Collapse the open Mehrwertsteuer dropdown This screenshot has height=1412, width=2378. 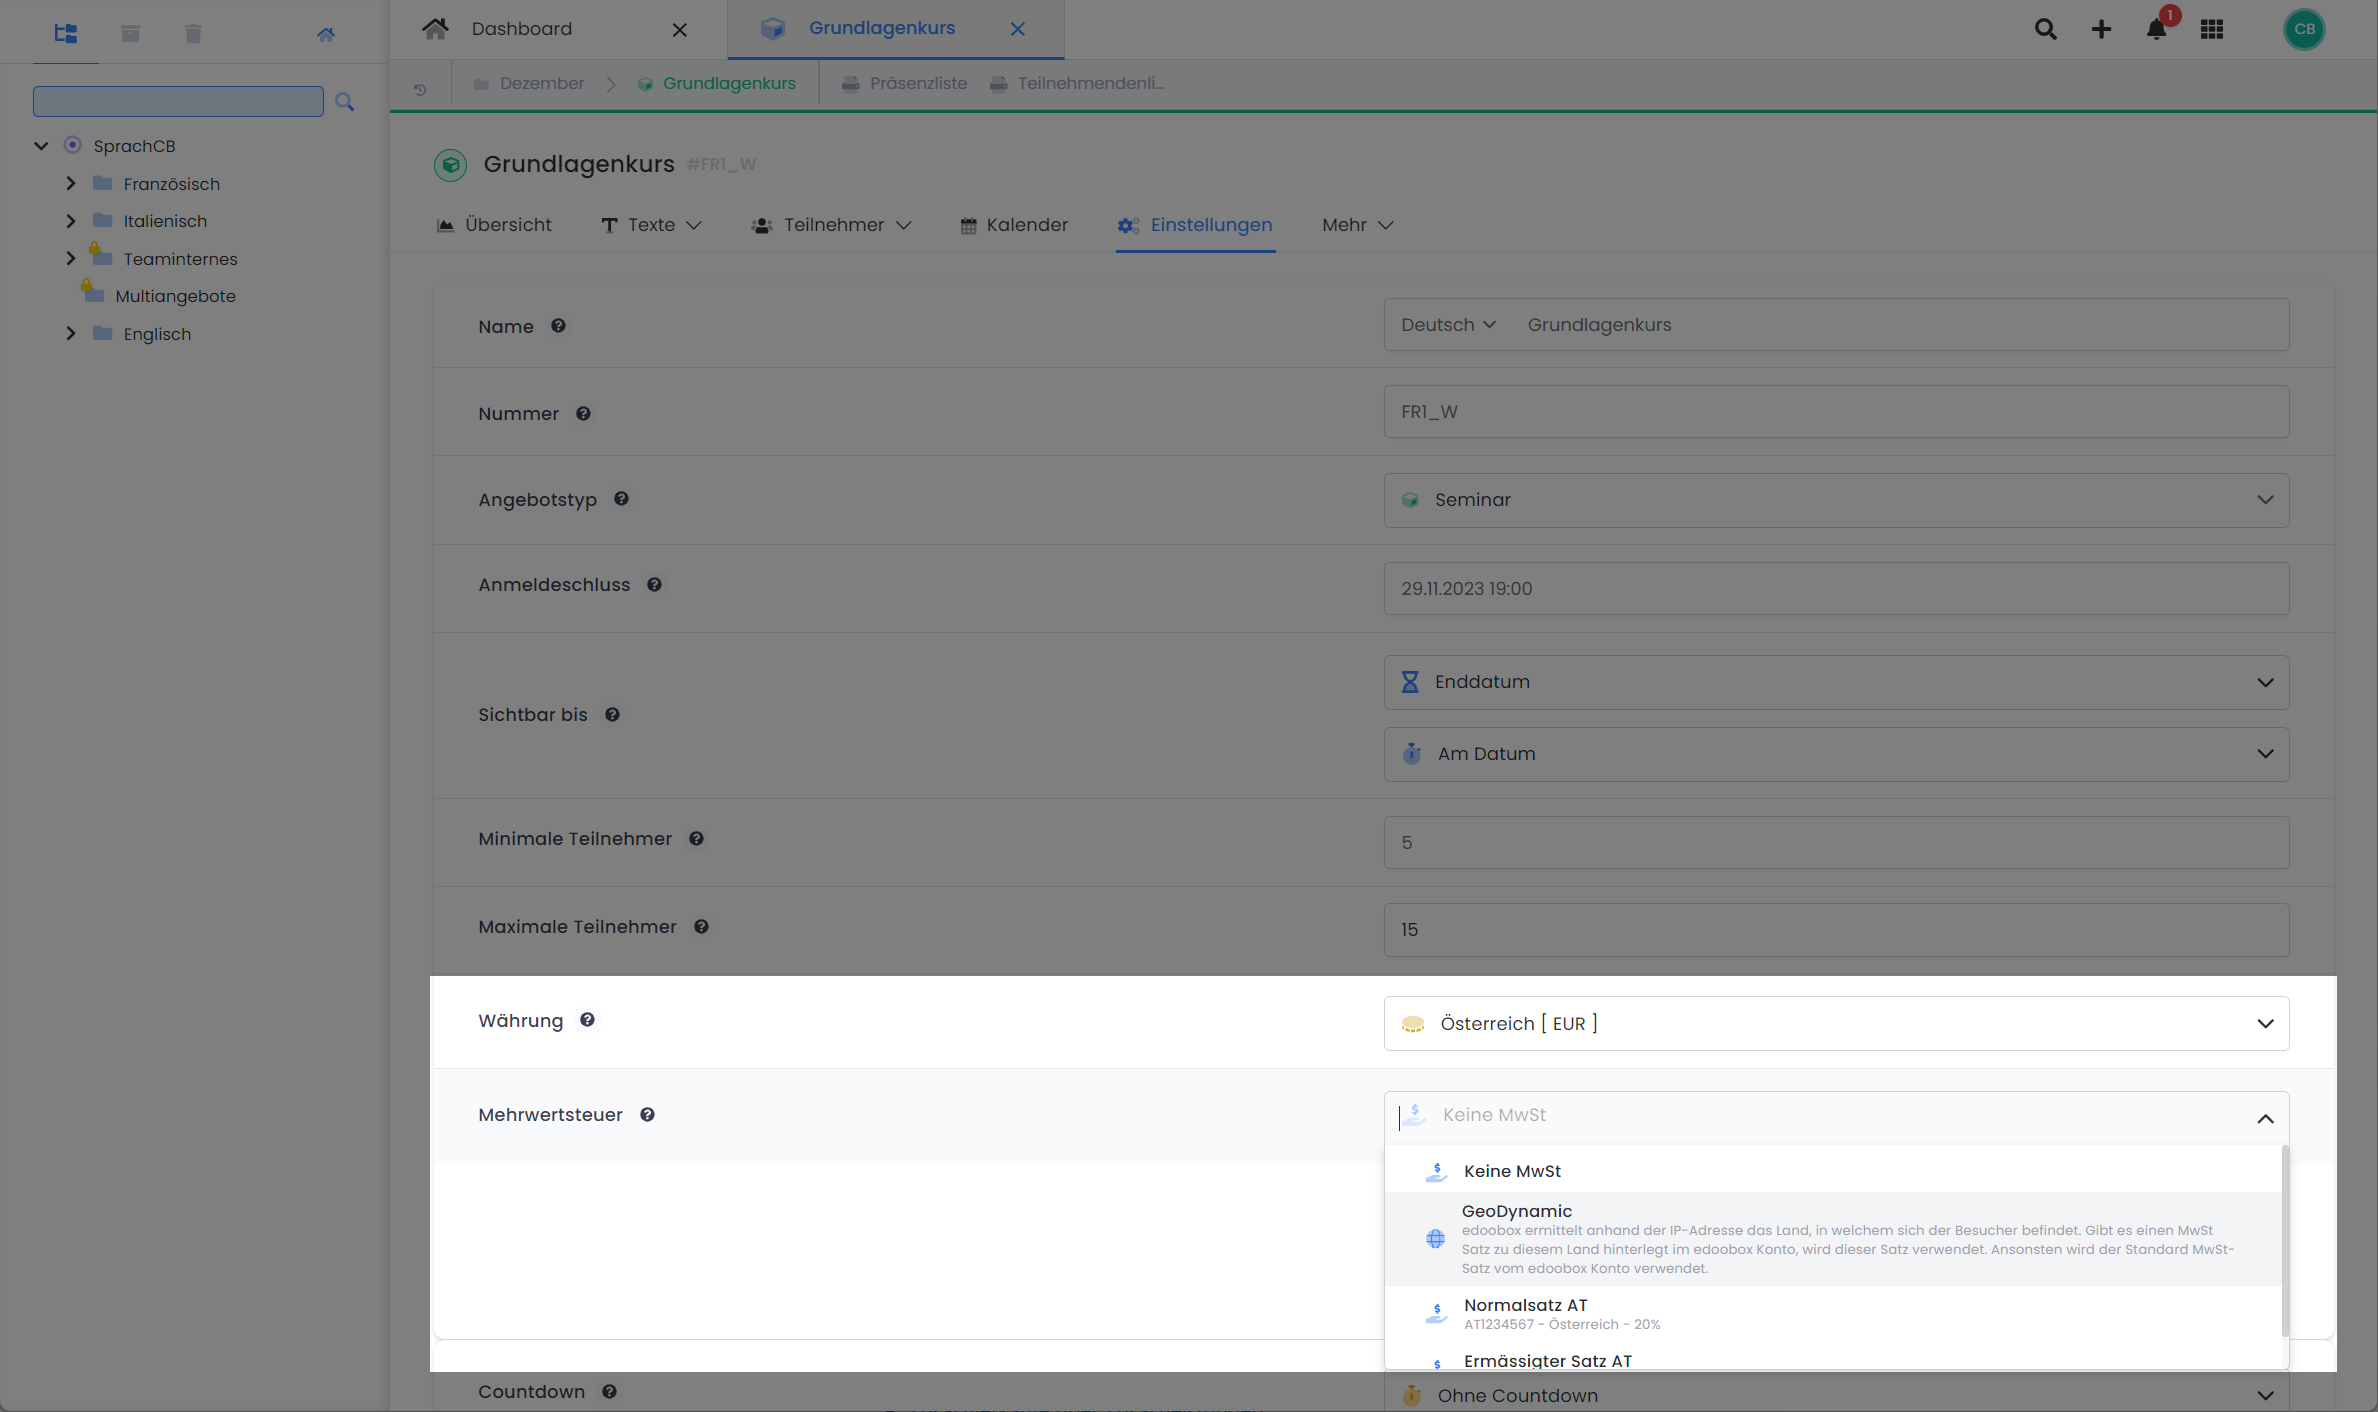[2265, 1118]
